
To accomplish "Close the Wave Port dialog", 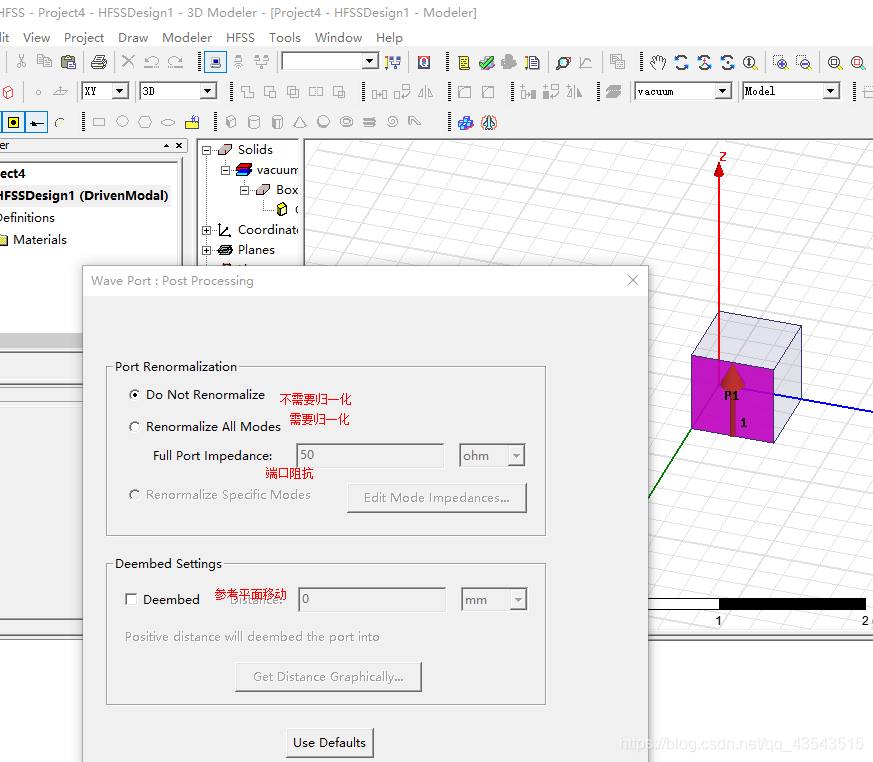I will (632, 280).
